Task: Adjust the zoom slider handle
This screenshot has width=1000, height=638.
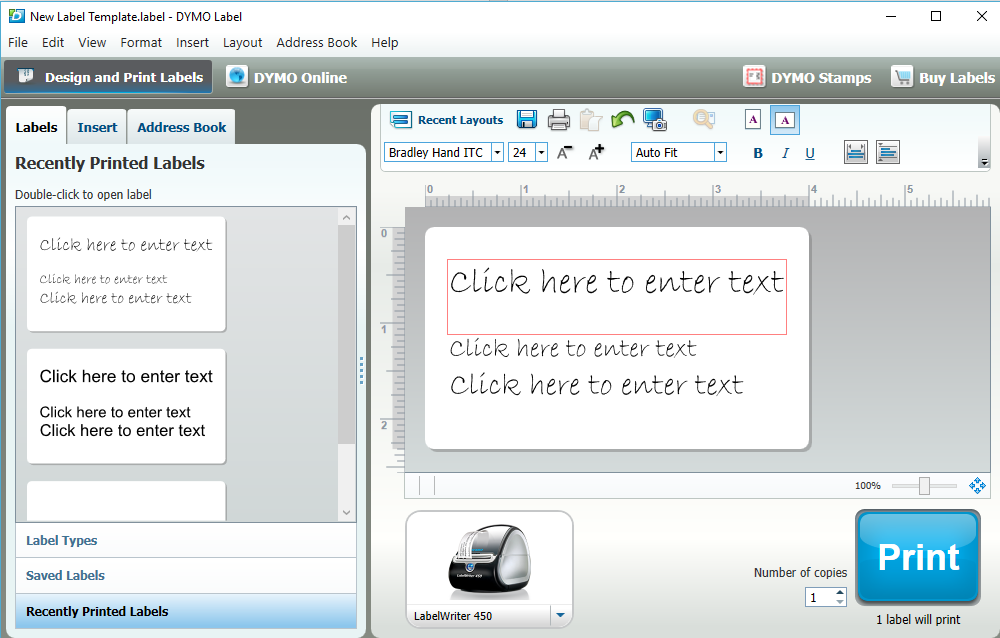Action: click(x=924, y=486)
